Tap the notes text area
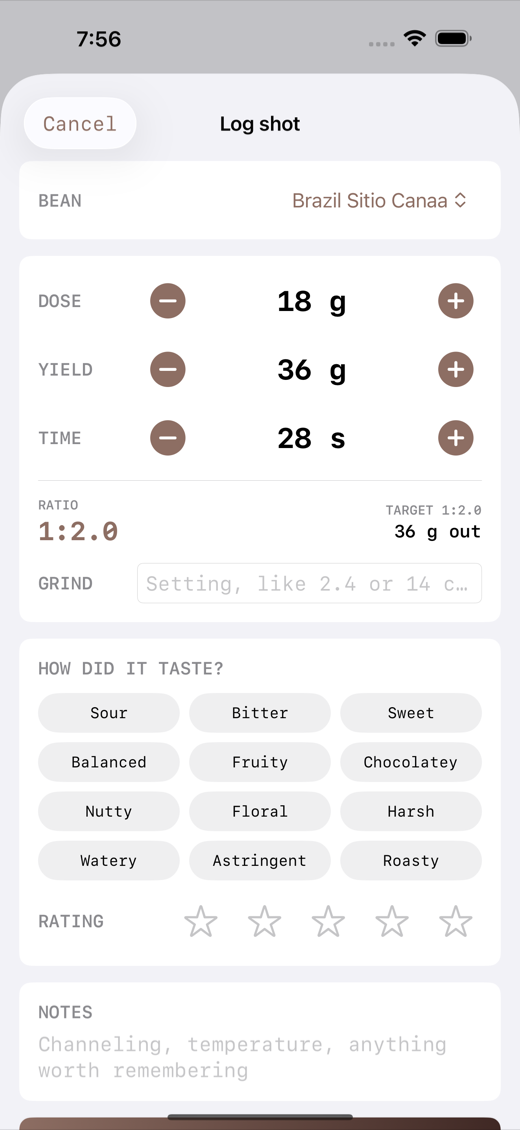This screenshot has height=1130, width=520. coord(260,1057)
